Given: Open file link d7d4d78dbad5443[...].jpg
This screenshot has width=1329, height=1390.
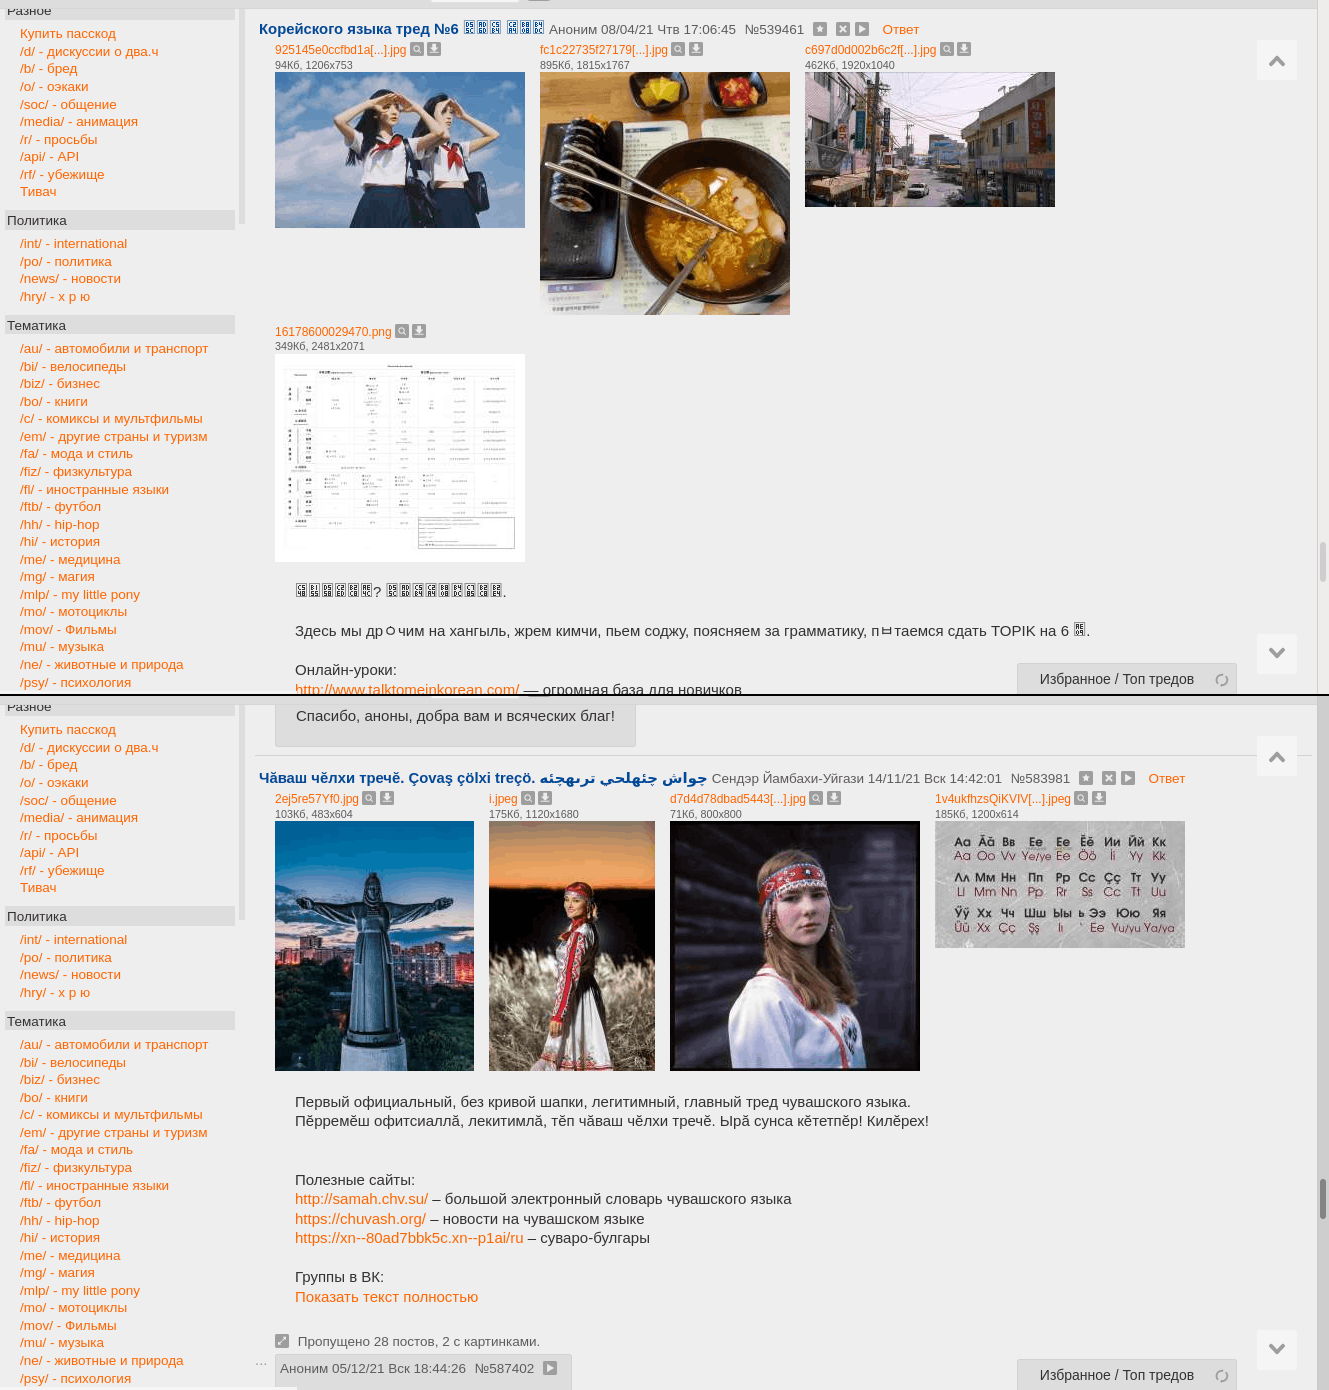Looking at the screenshot, I should pyautogui.click(x=737, y=798).
